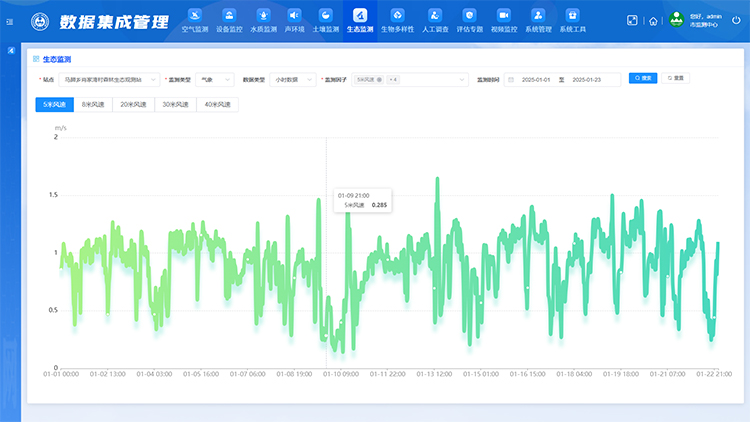Click the power logout icon
The width and height of the screenshot is (750, 422).
coord(736,20)
